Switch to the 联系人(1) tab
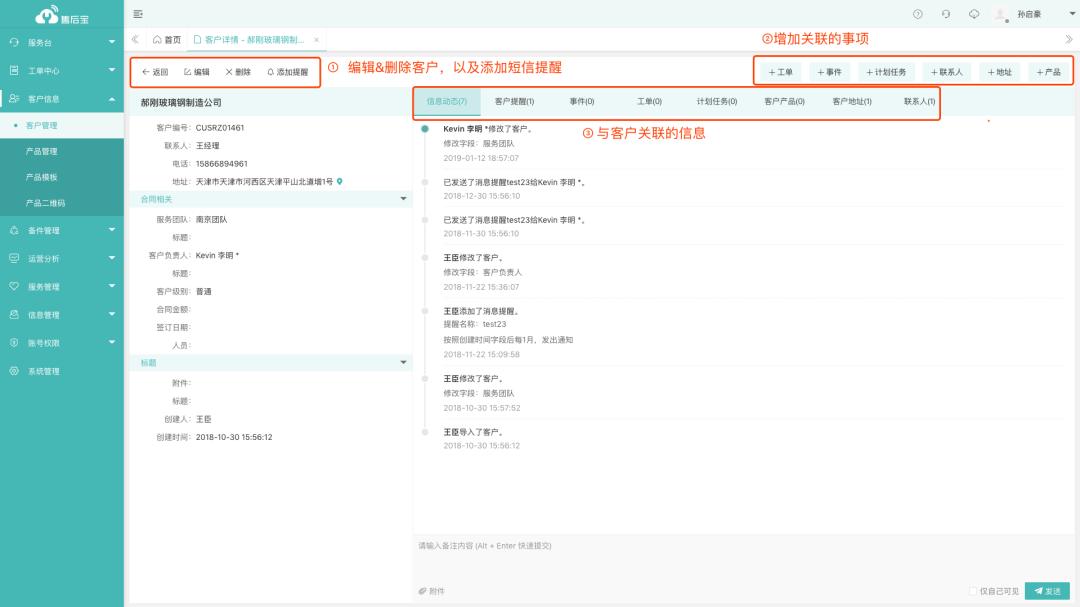The width and height of the screenshot is (1080, 607). pos(919,101)
